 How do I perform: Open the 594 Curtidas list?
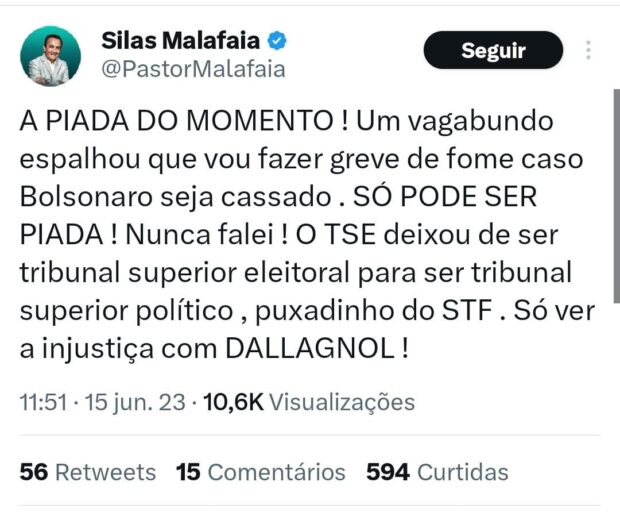click(437, 472)
